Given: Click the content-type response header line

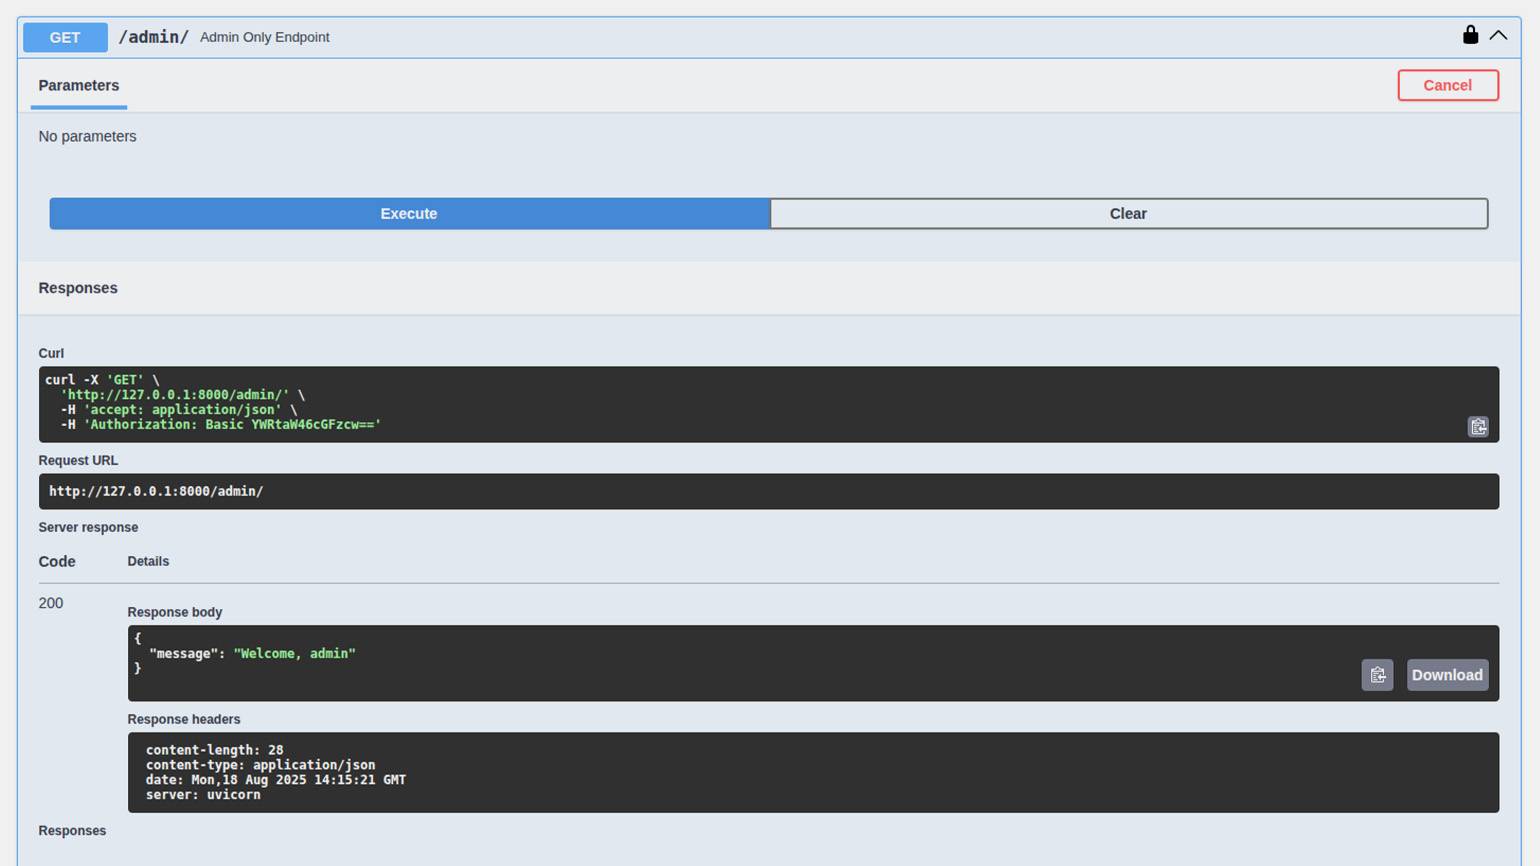Looking at the screenshot, I should click(260, 765).
